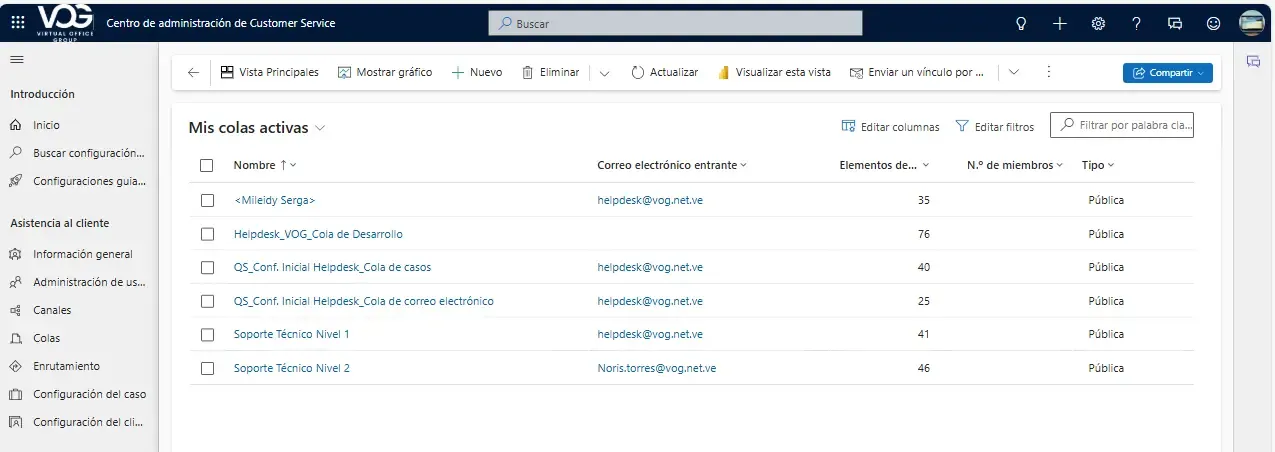The height and width of the screenshot is (452, 1275).
Task: Click the smiley feedback icon
Action: (1213, 23)
